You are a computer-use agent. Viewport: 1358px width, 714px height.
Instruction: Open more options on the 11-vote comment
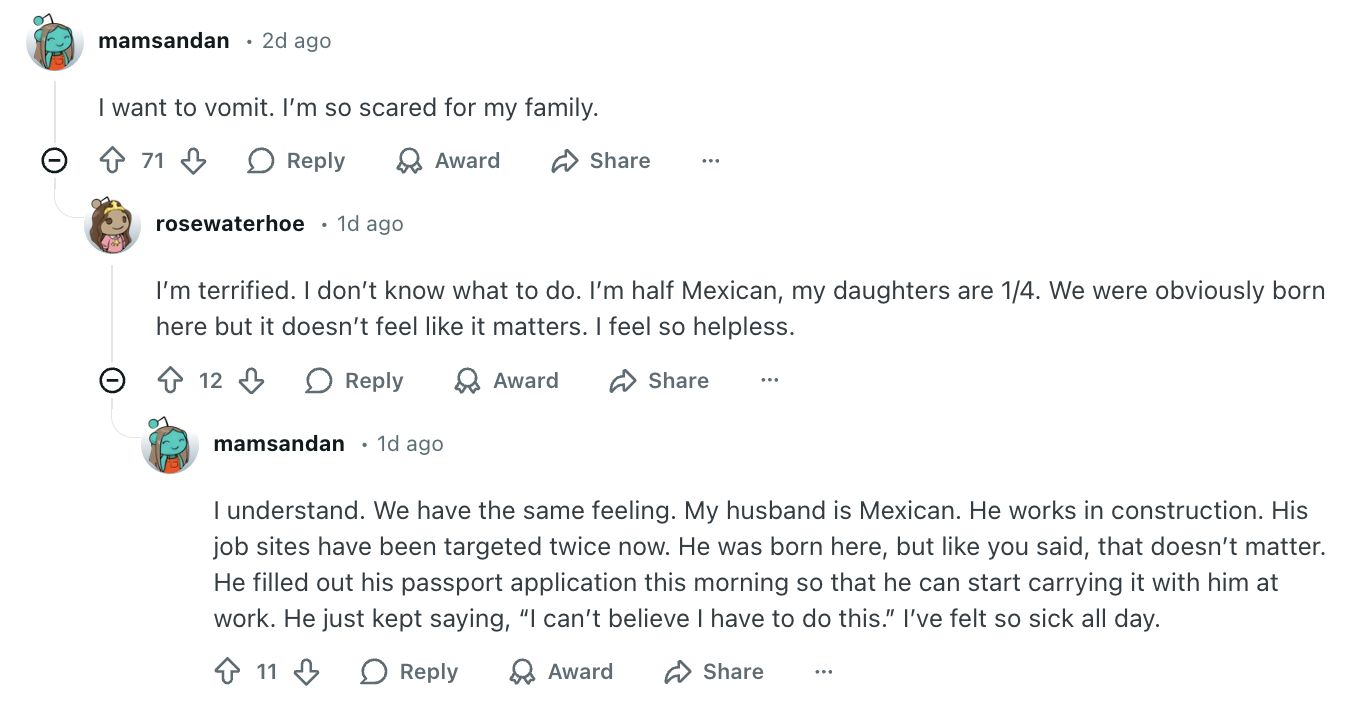pos(824,672)
